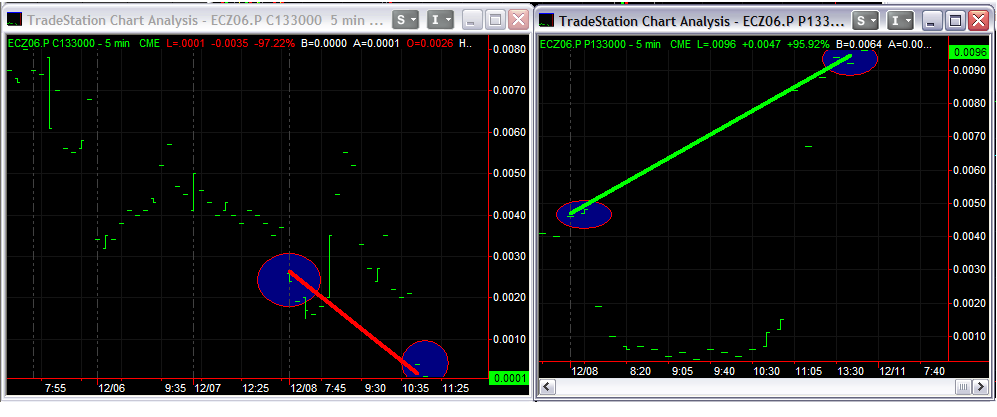The height and width of the screenshot is (417, 997).
Task: Minimize the C133000 chart window
Action: 472,20
